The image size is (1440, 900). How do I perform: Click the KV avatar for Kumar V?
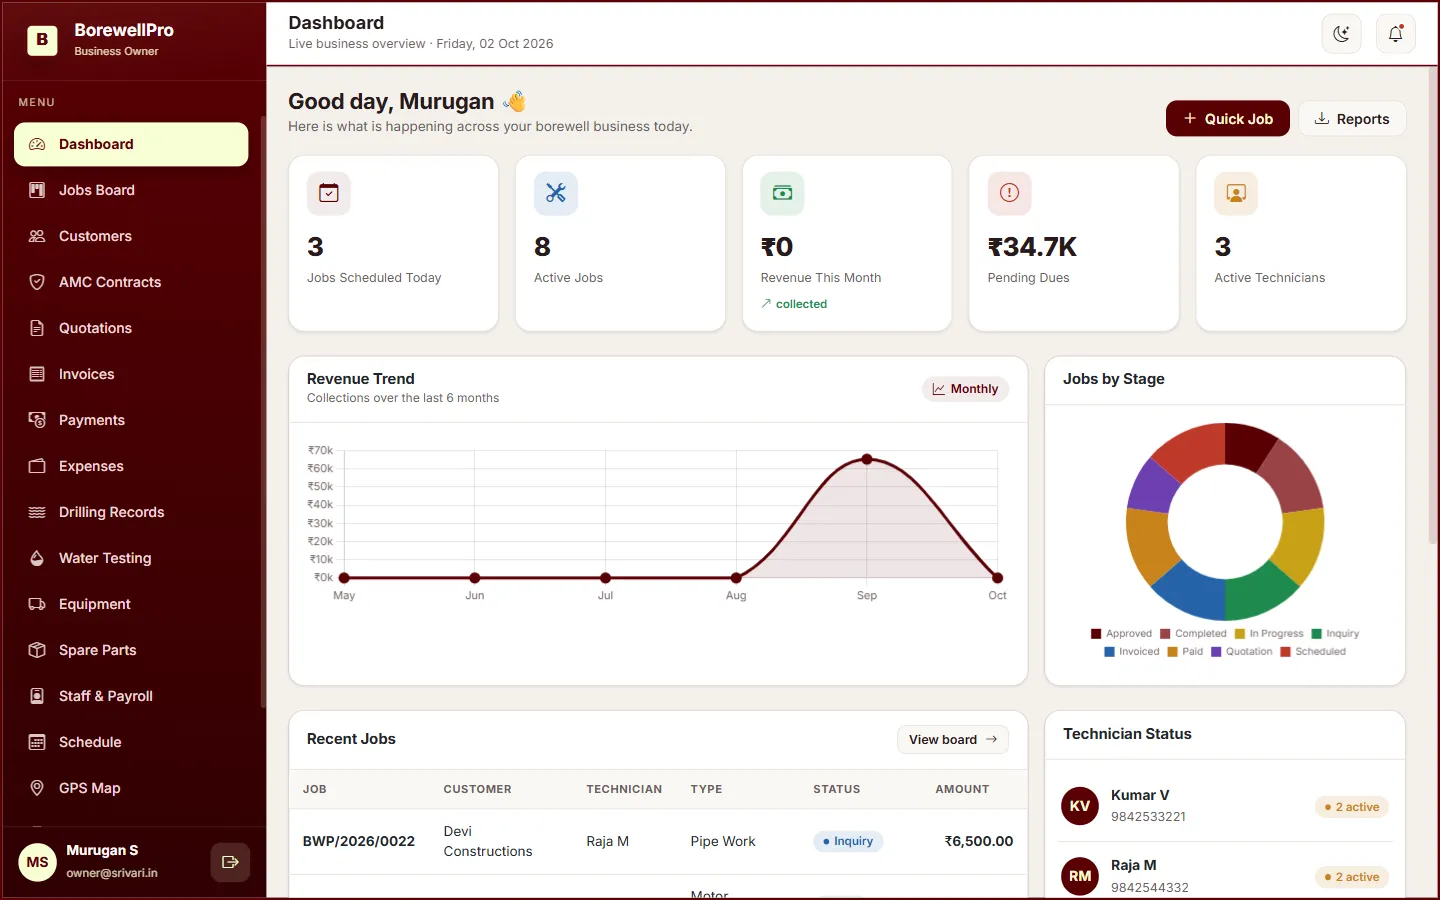[1080, 806]
